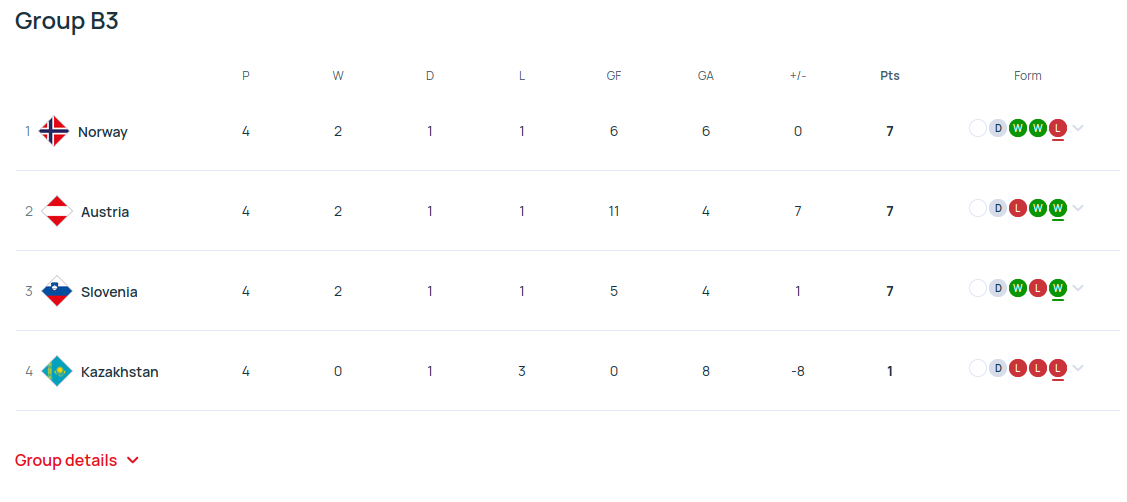Screen dimensions: 1127x502
Task: Click Kazakhstan's grey D form badge
Action: tap(998, 368)
